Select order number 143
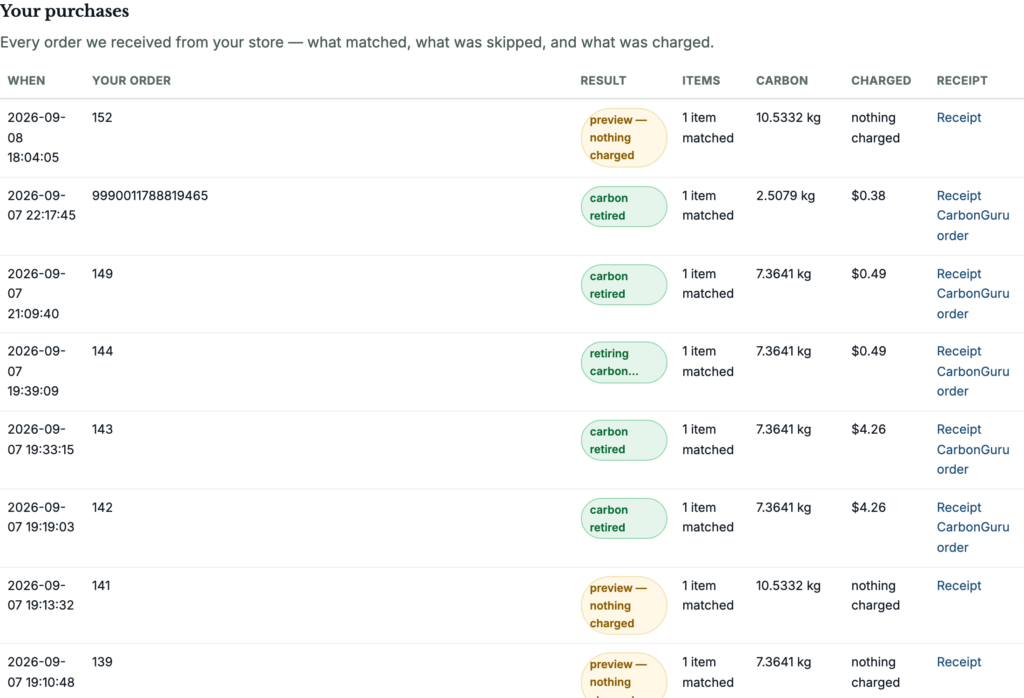The width and height of the screenshot is (1024, 698). 103,430
